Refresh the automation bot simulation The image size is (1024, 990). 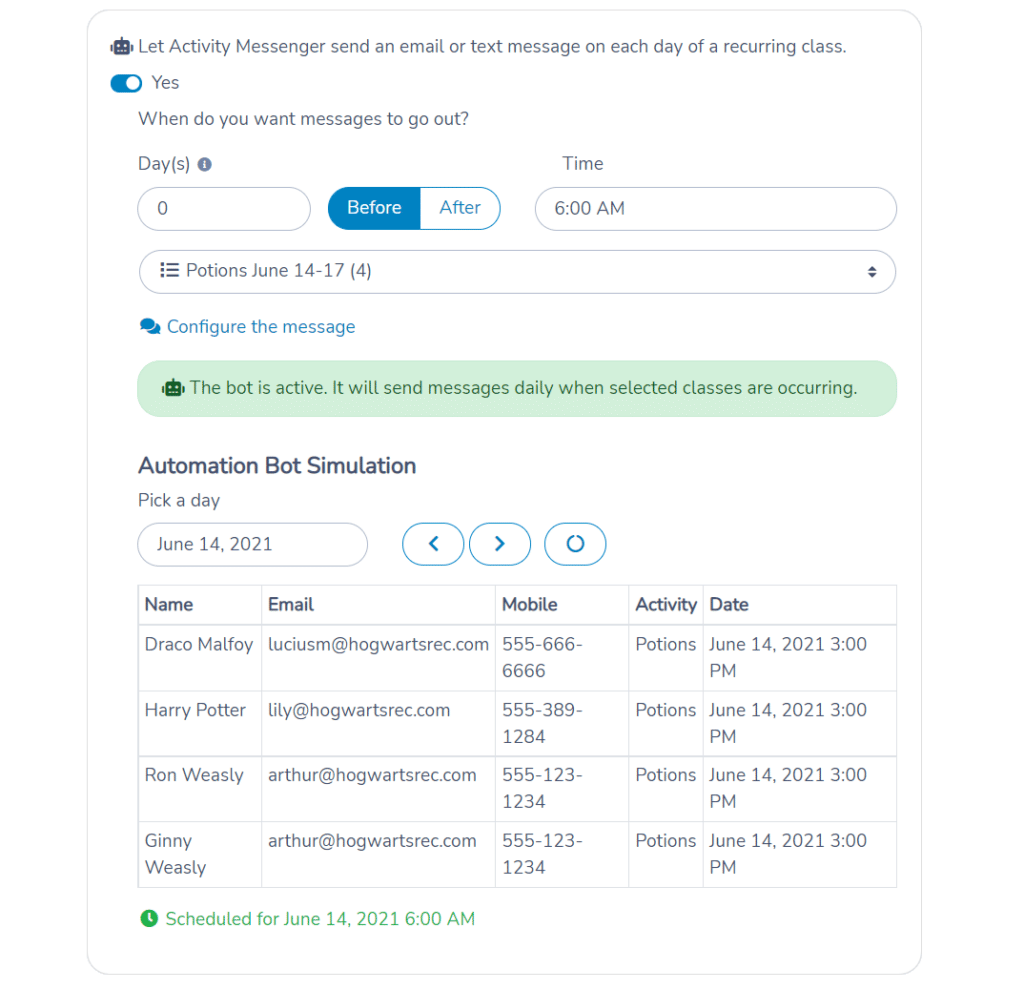[x=575, y=544]
